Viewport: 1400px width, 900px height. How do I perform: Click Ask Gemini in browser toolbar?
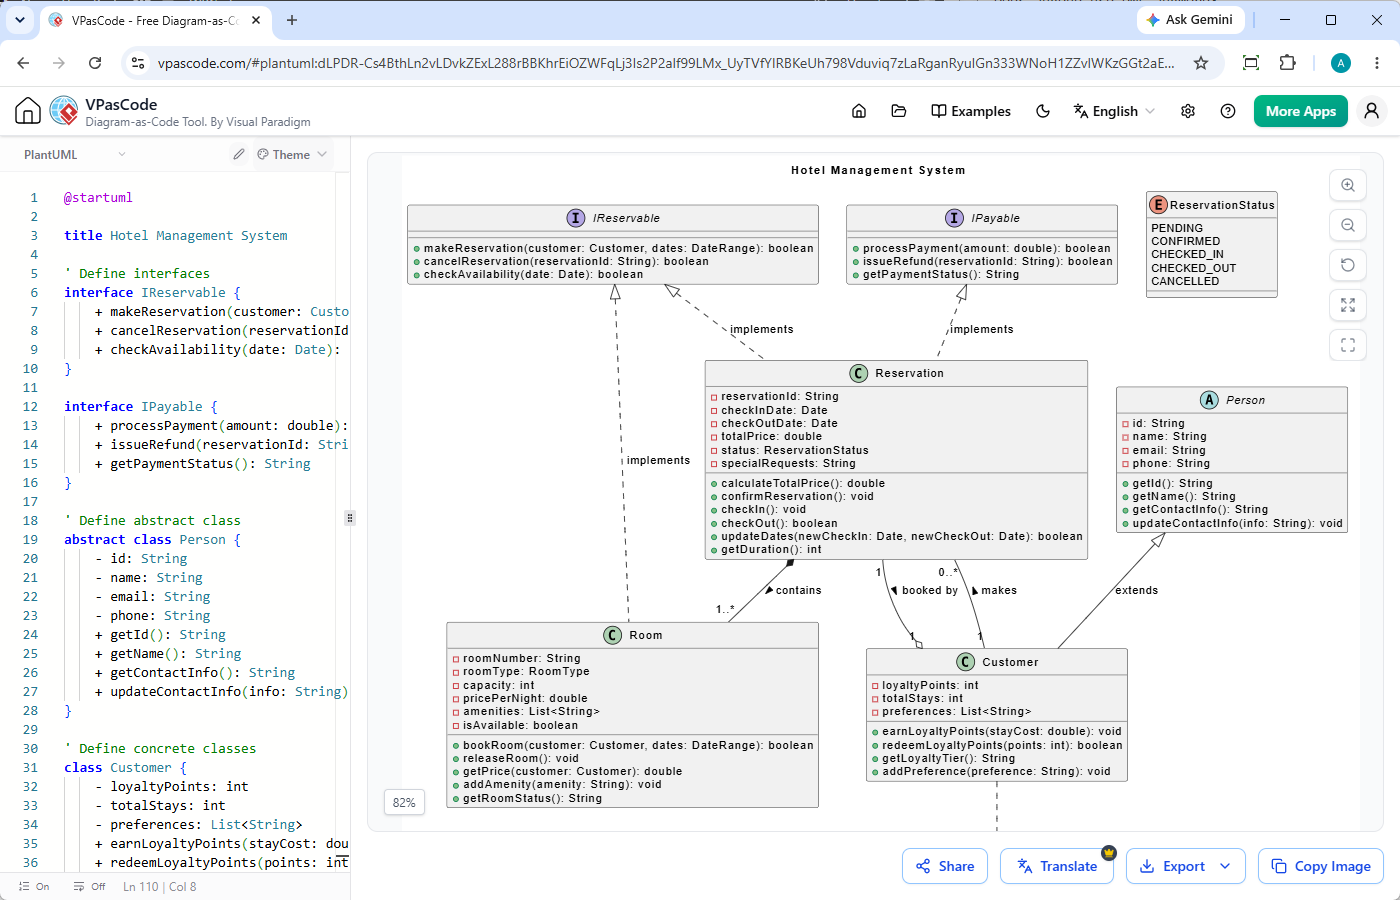[1189, 19]
